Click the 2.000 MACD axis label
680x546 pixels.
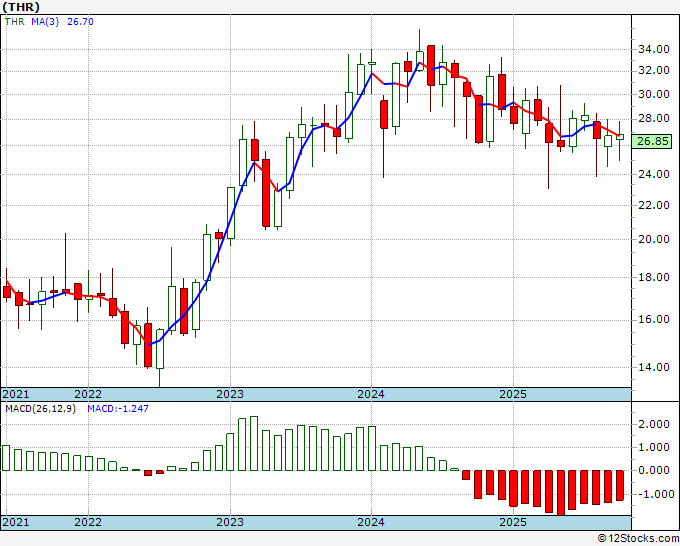pos(654,425)
